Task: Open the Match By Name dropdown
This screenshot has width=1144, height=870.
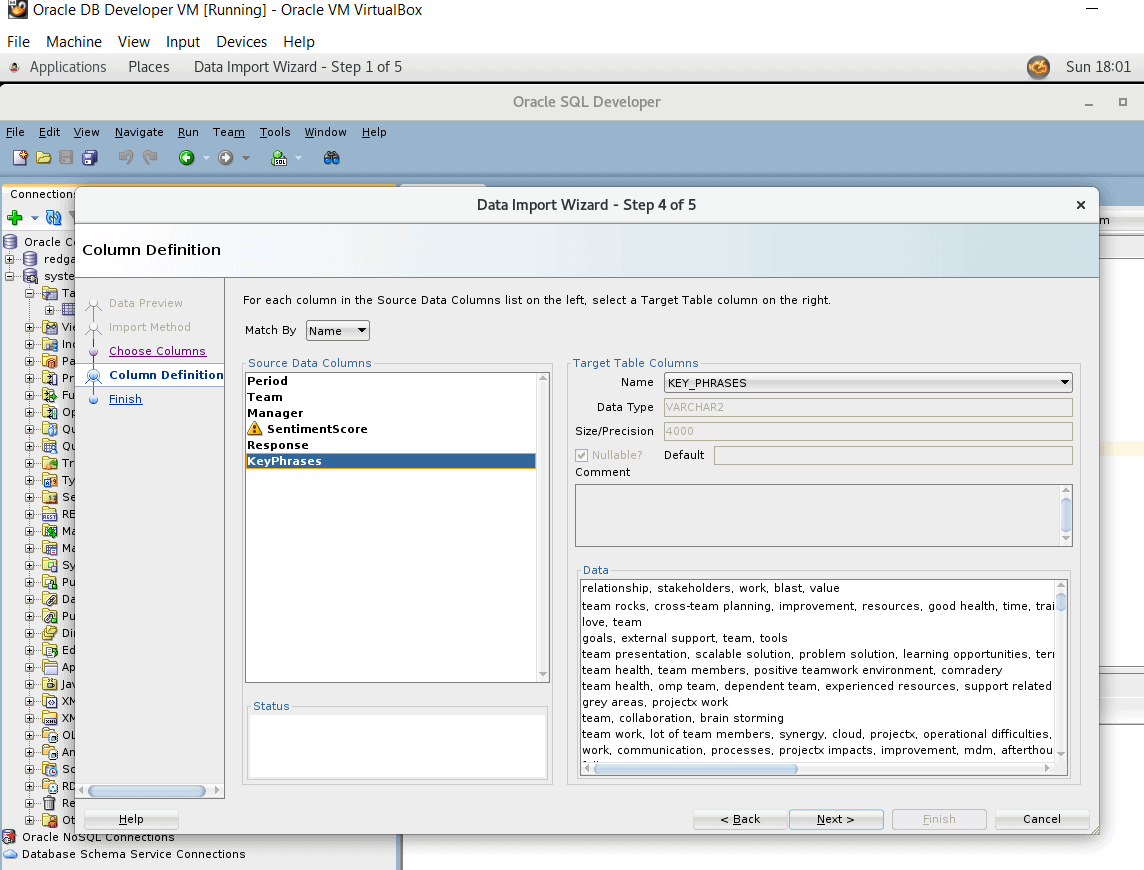Action: pos(338,331)
